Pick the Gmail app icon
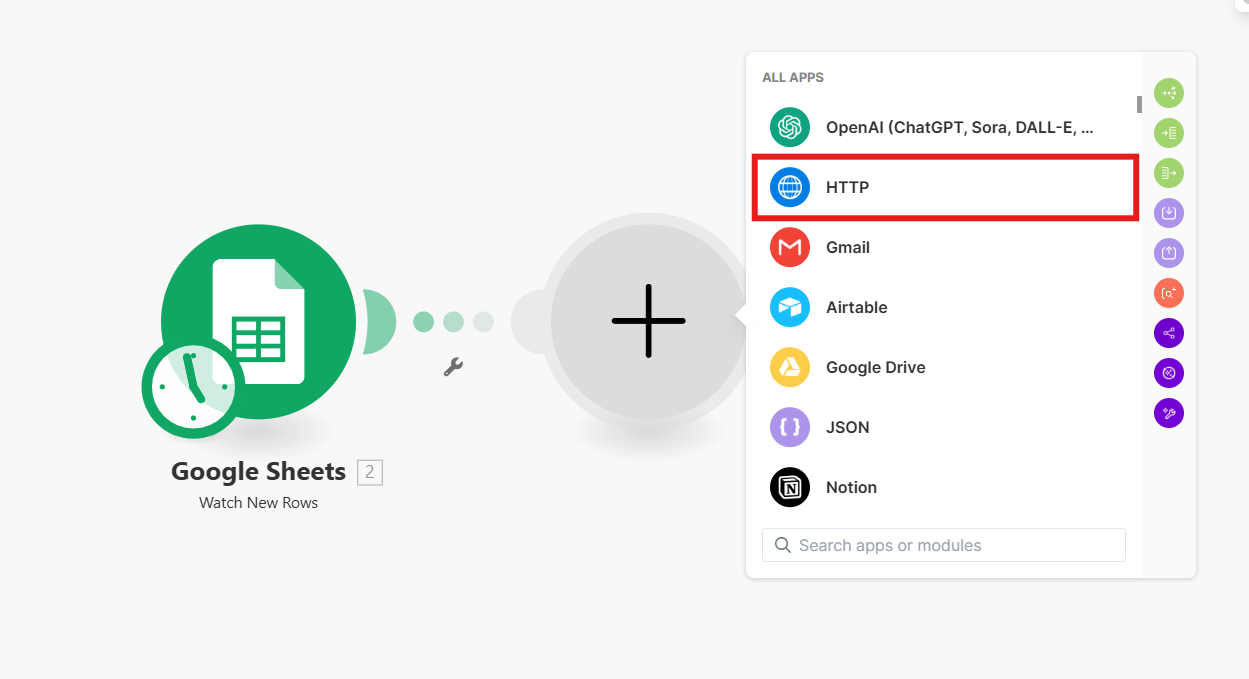 point(790,247)
